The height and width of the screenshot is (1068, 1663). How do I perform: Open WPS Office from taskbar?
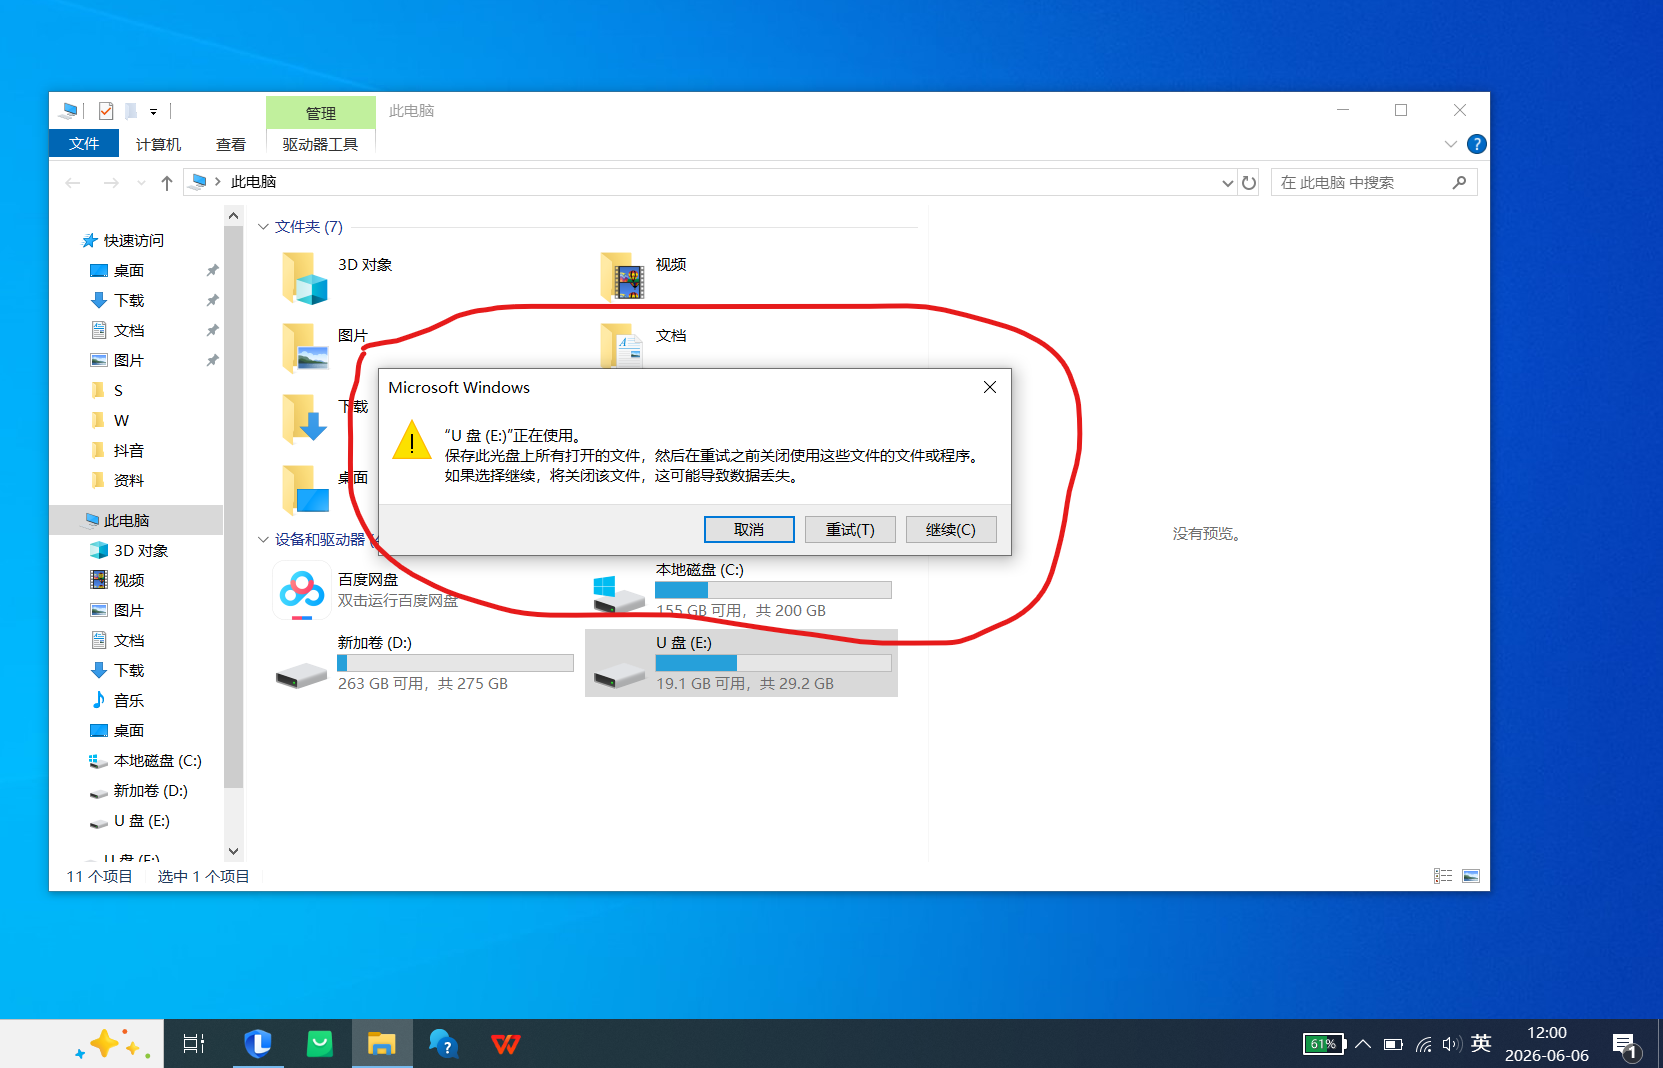(x=506, y=1044)
